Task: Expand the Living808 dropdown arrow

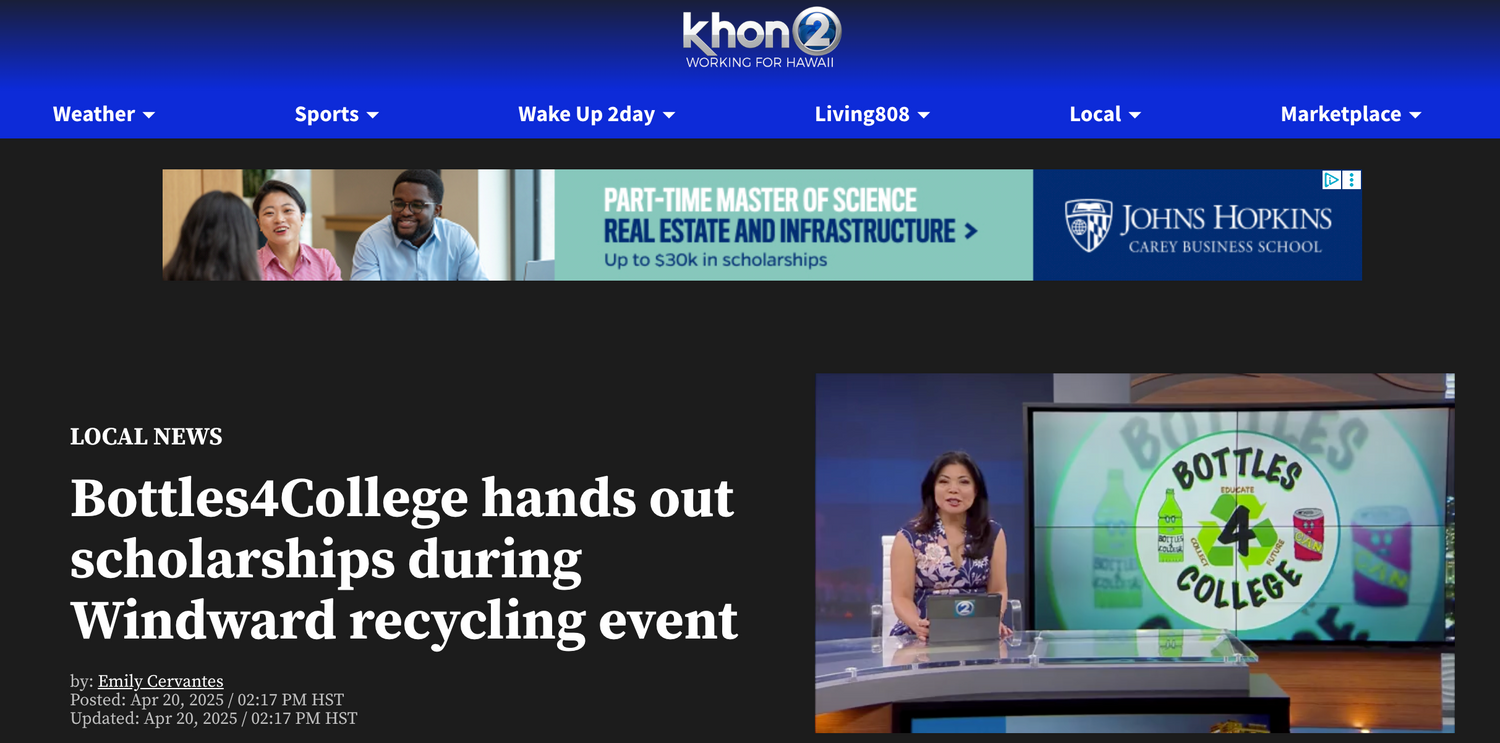Action: coord(924,115)
